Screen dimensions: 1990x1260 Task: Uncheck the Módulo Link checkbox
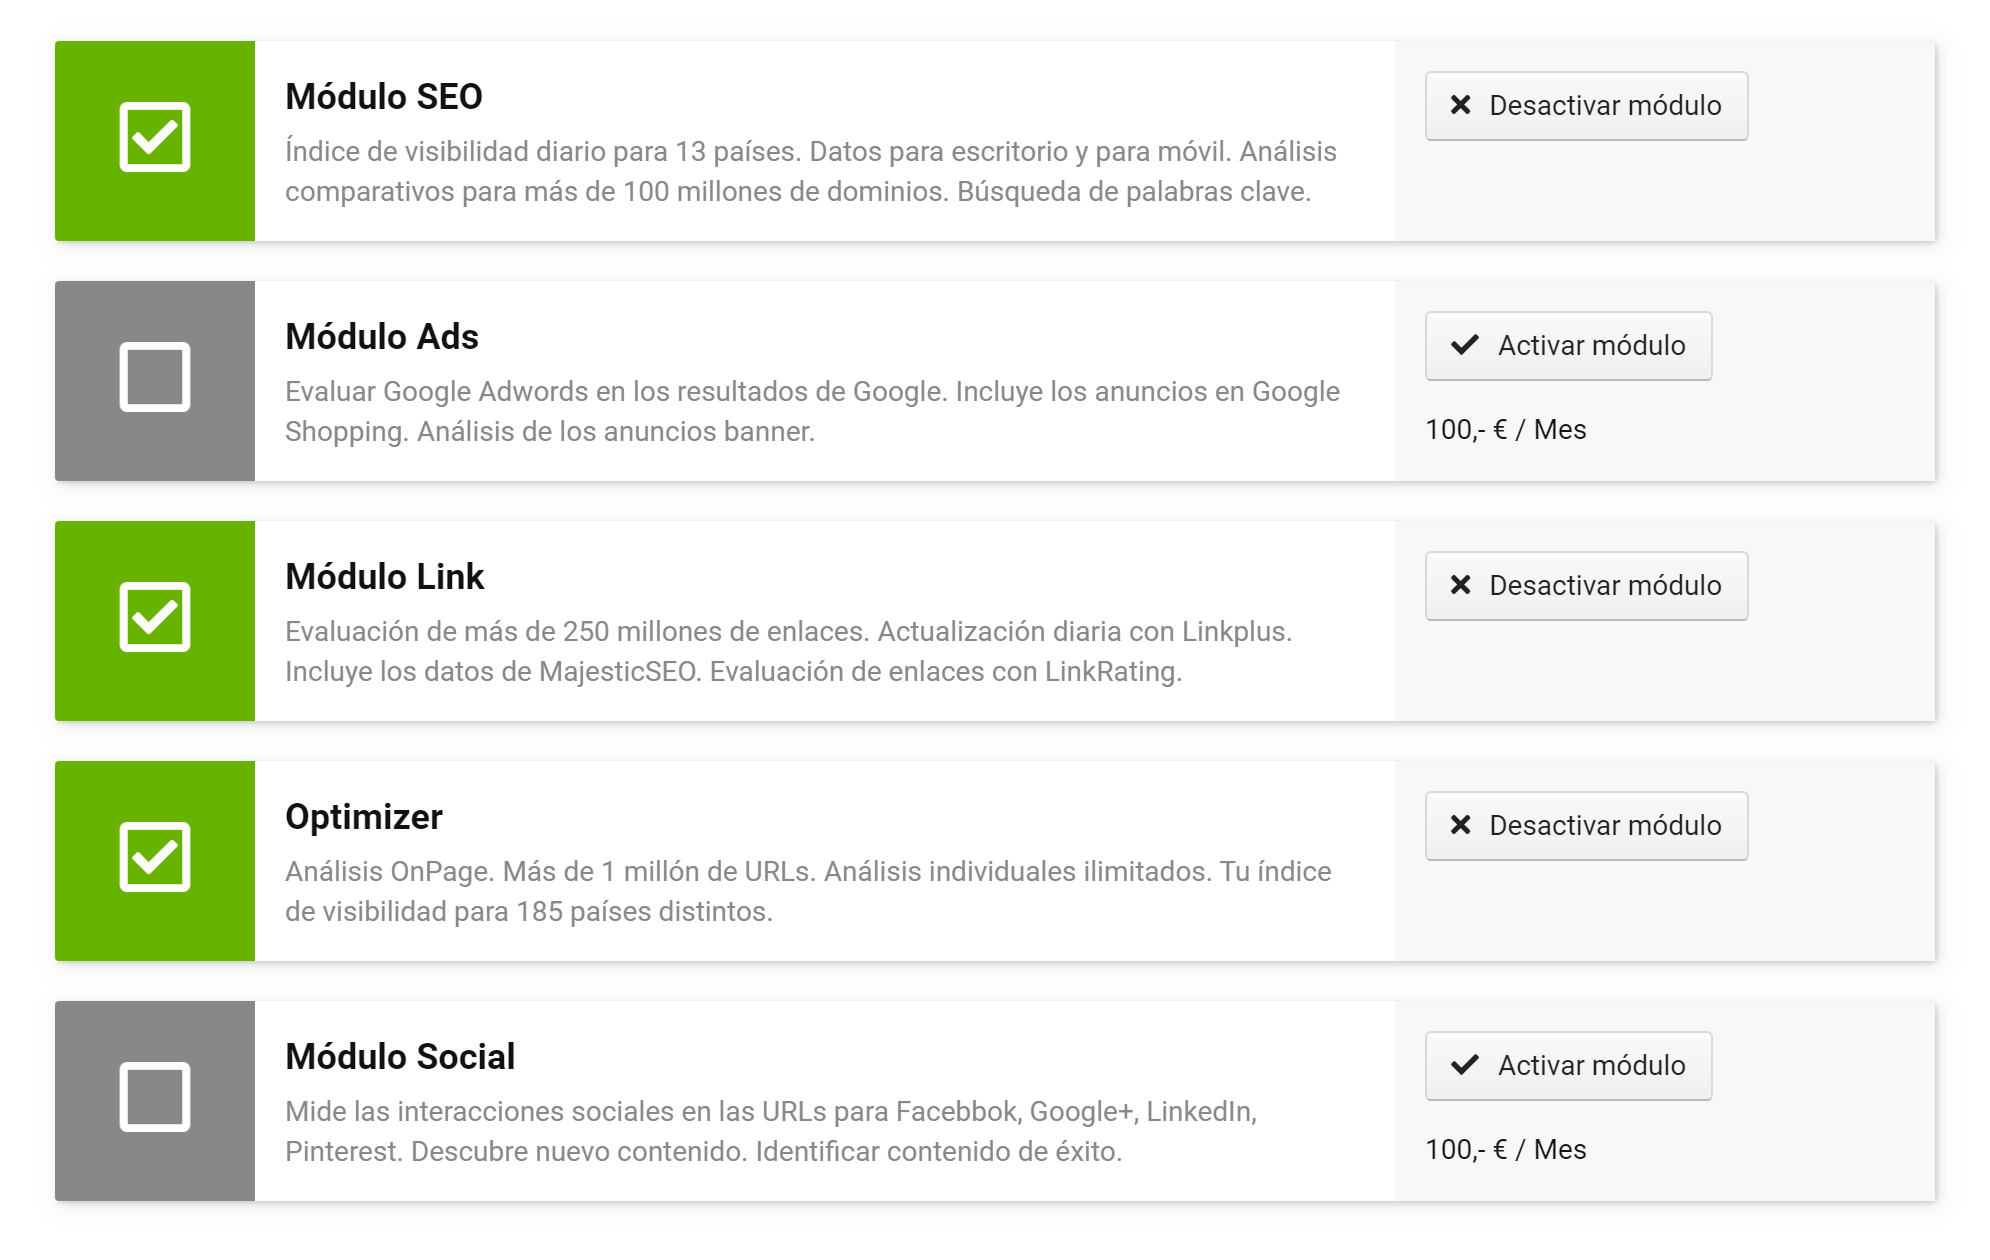[155, 617]
